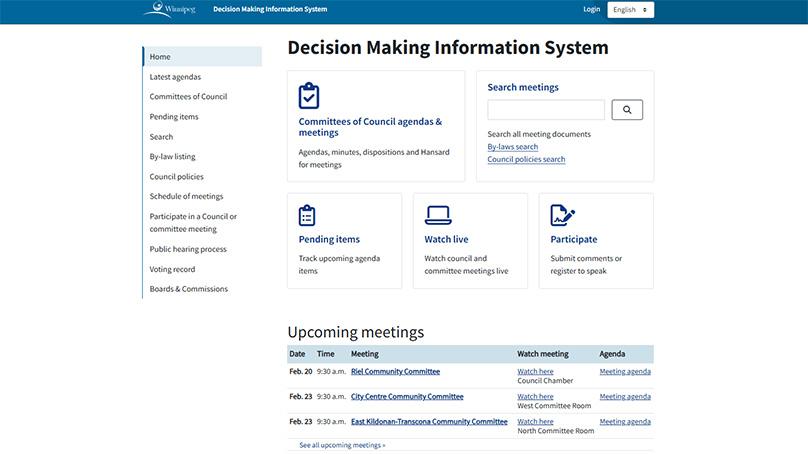
Task: Open Latest agendas in sidebar
Action: tap(175, 77)
